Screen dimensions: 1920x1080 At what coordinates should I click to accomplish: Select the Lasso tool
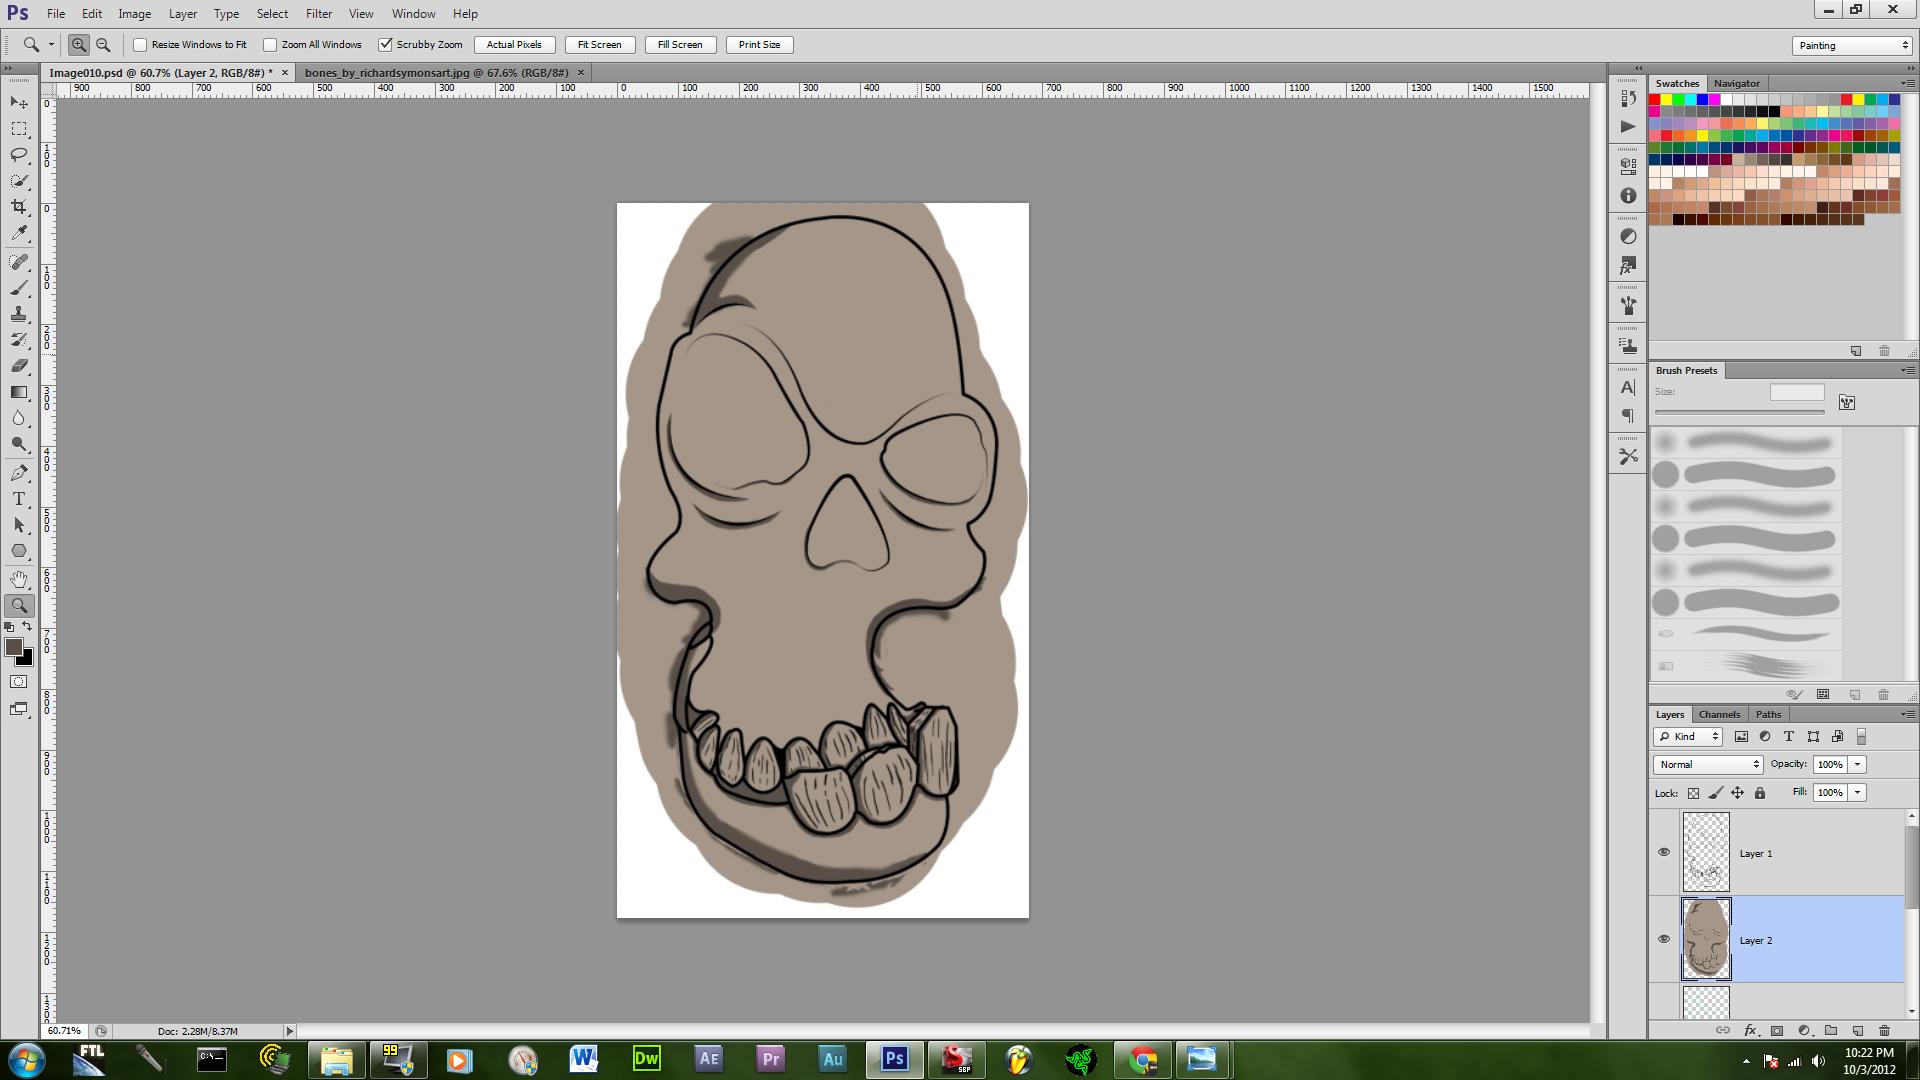coord(19,155)
